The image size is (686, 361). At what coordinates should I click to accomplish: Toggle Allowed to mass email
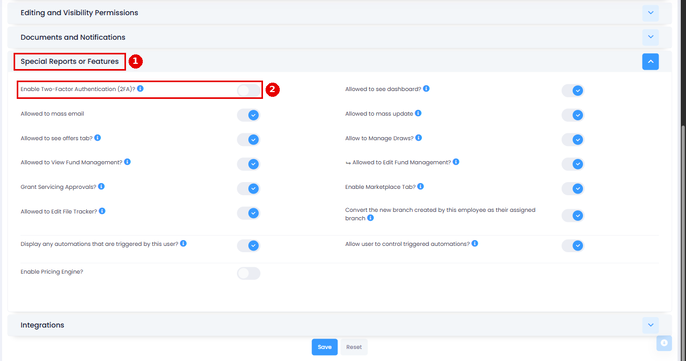tap(248, 115)
